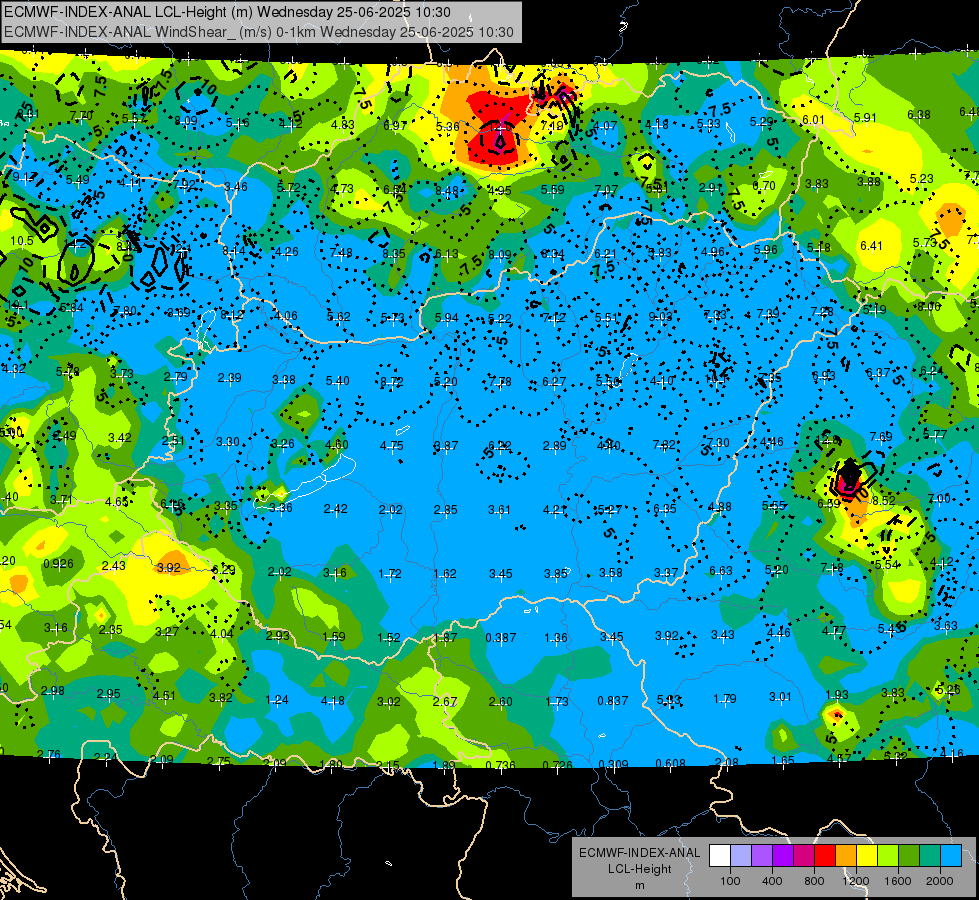The image size is (979, 900).
Task: Click the wind shear value 0.726
Action: click(x=557, y=765)
